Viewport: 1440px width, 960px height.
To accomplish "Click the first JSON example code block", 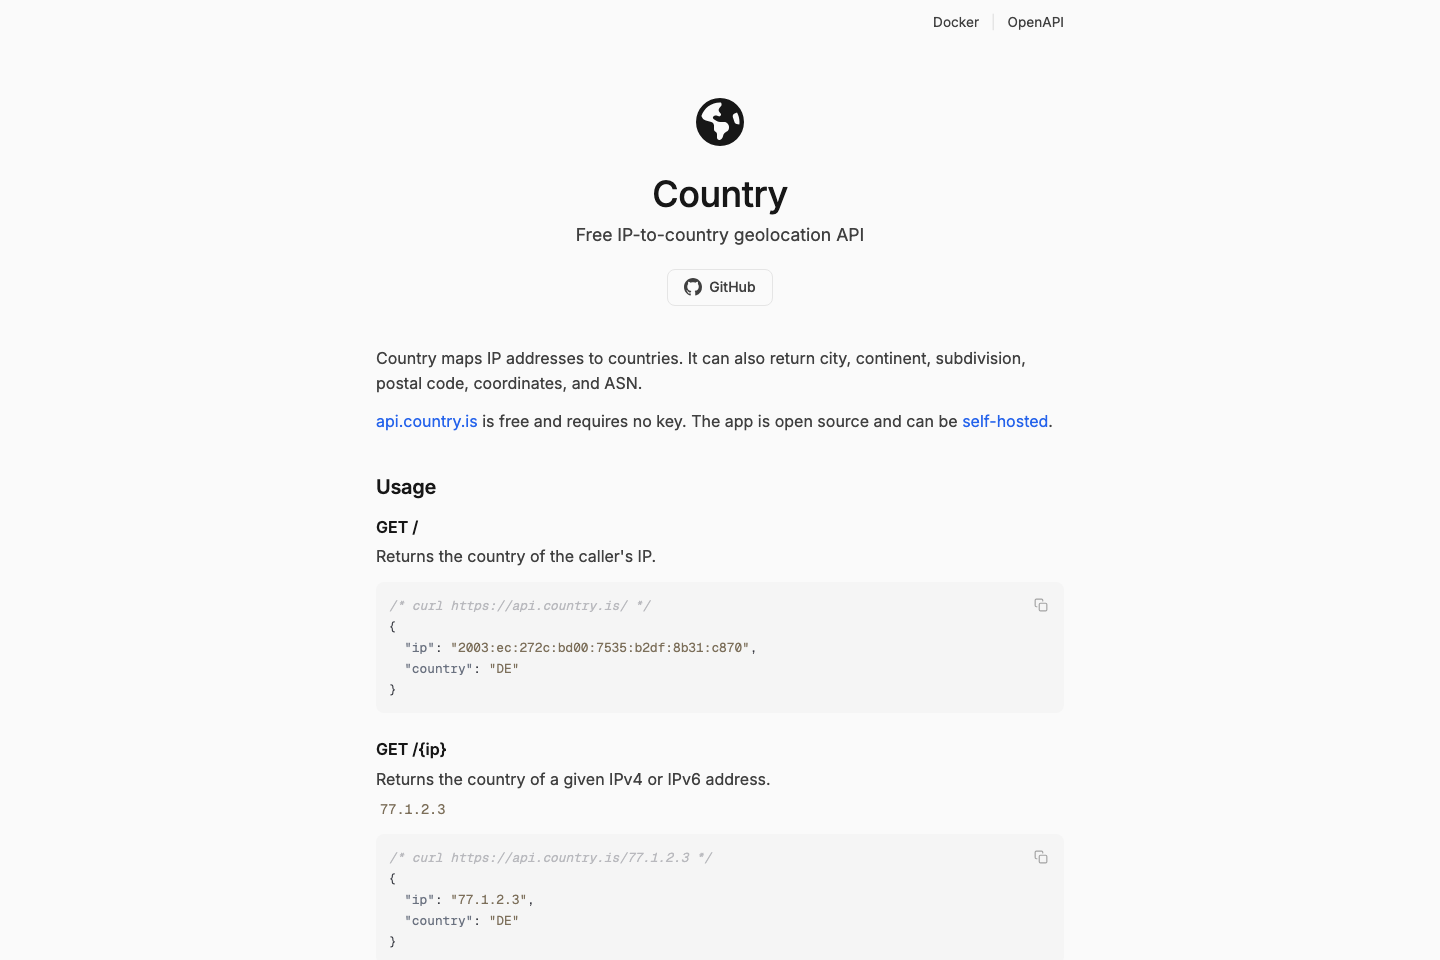I will click(x=720, y=647).
